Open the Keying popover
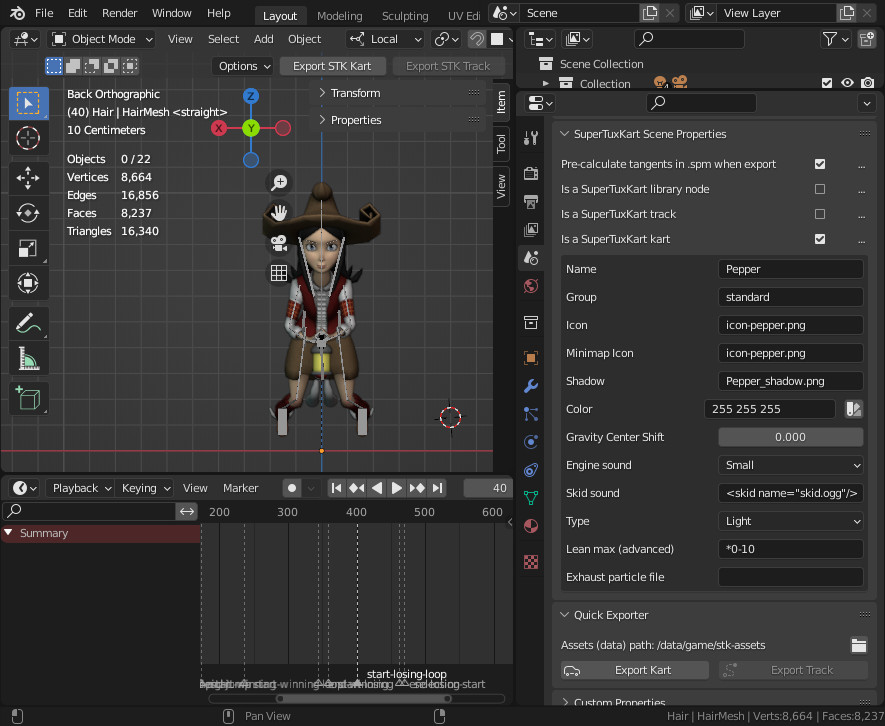The width and height of the screenshot is (885, 726). [146, 488]
